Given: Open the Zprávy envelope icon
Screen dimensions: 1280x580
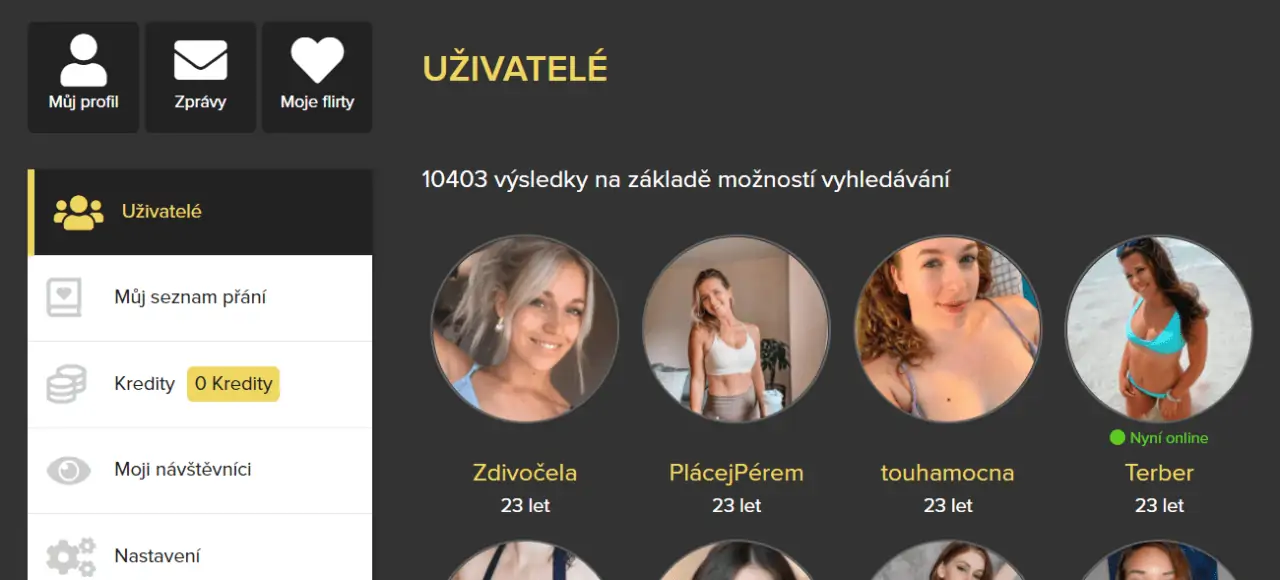Looking at the screenshot, I should tap(200, 60).
